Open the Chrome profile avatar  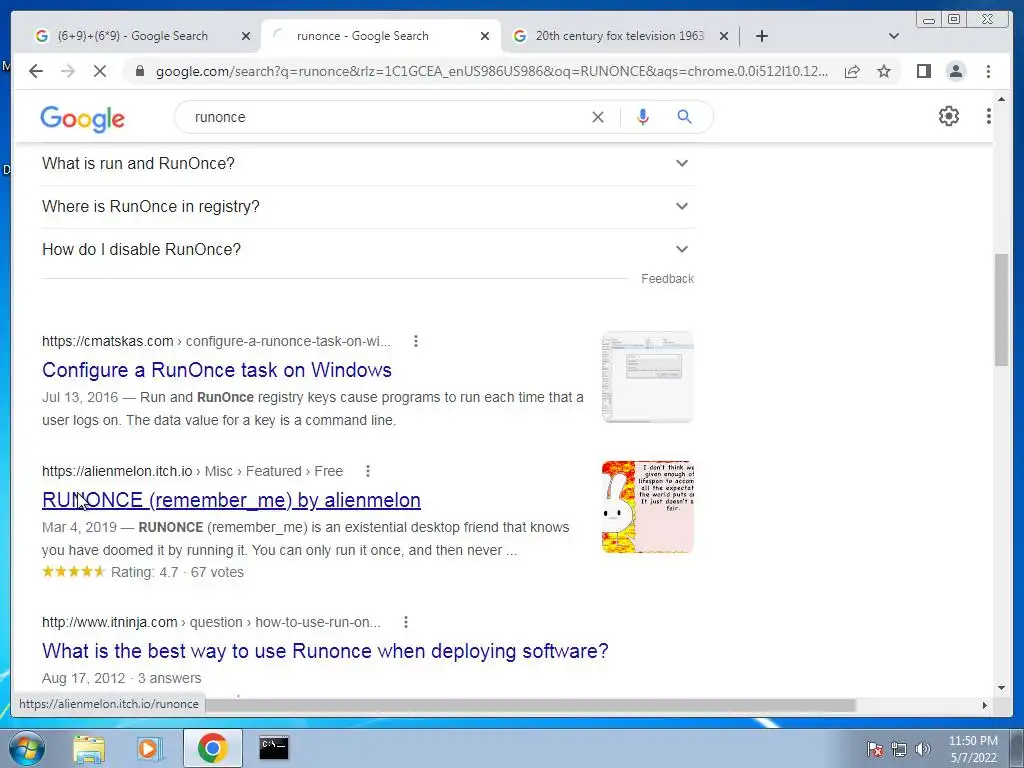click(x=955, y=71)
